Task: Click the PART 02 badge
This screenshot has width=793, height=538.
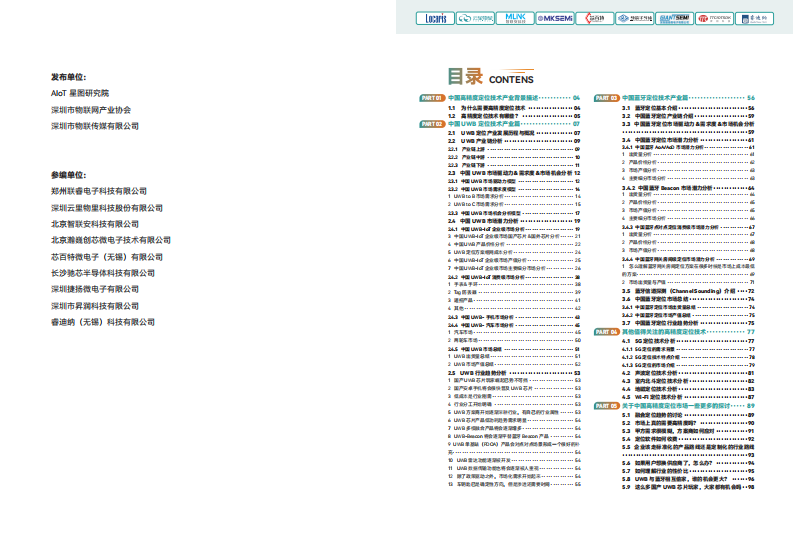Action: 431,123
